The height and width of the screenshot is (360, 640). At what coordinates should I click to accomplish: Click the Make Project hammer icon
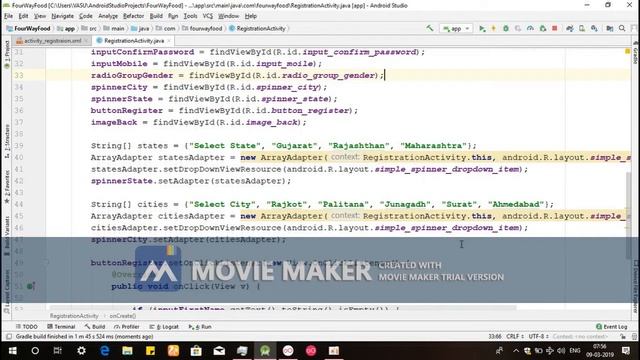click(x=430, y=28)
